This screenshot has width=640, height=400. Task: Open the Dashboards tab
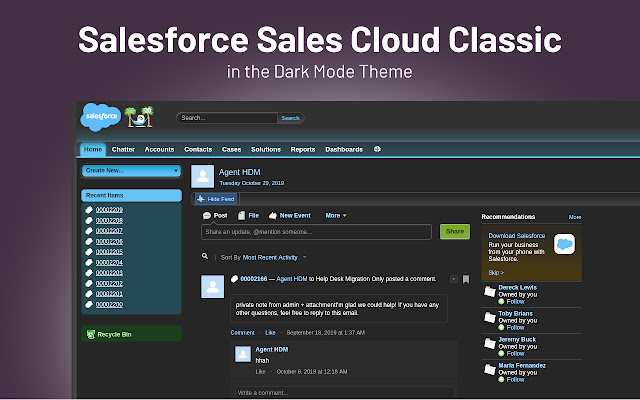coord(344,149)
